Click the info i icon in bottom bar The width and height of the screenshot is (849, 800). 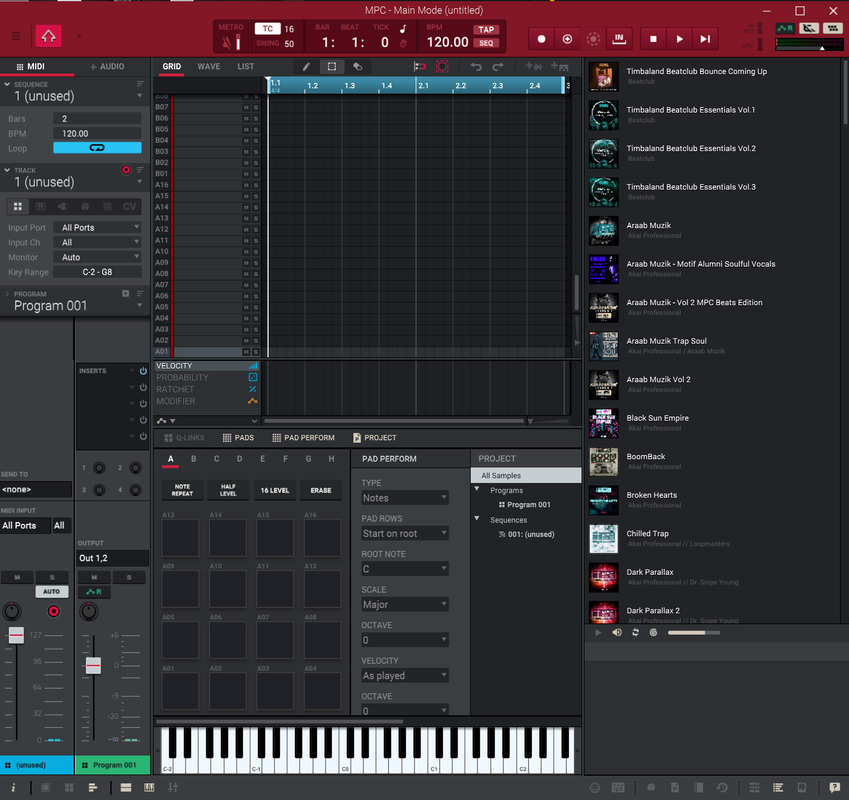pos(13,788)
